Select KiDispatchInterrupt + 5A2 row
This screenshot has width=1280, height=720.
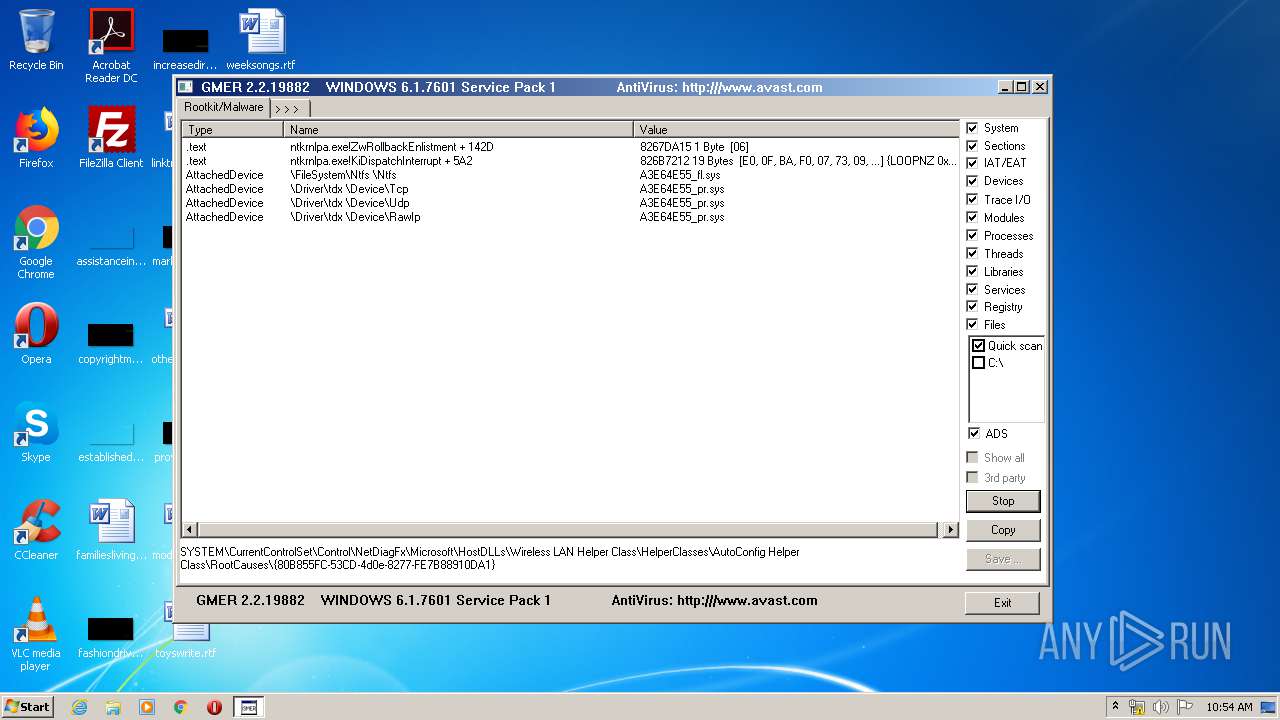(x=570, y=161)
